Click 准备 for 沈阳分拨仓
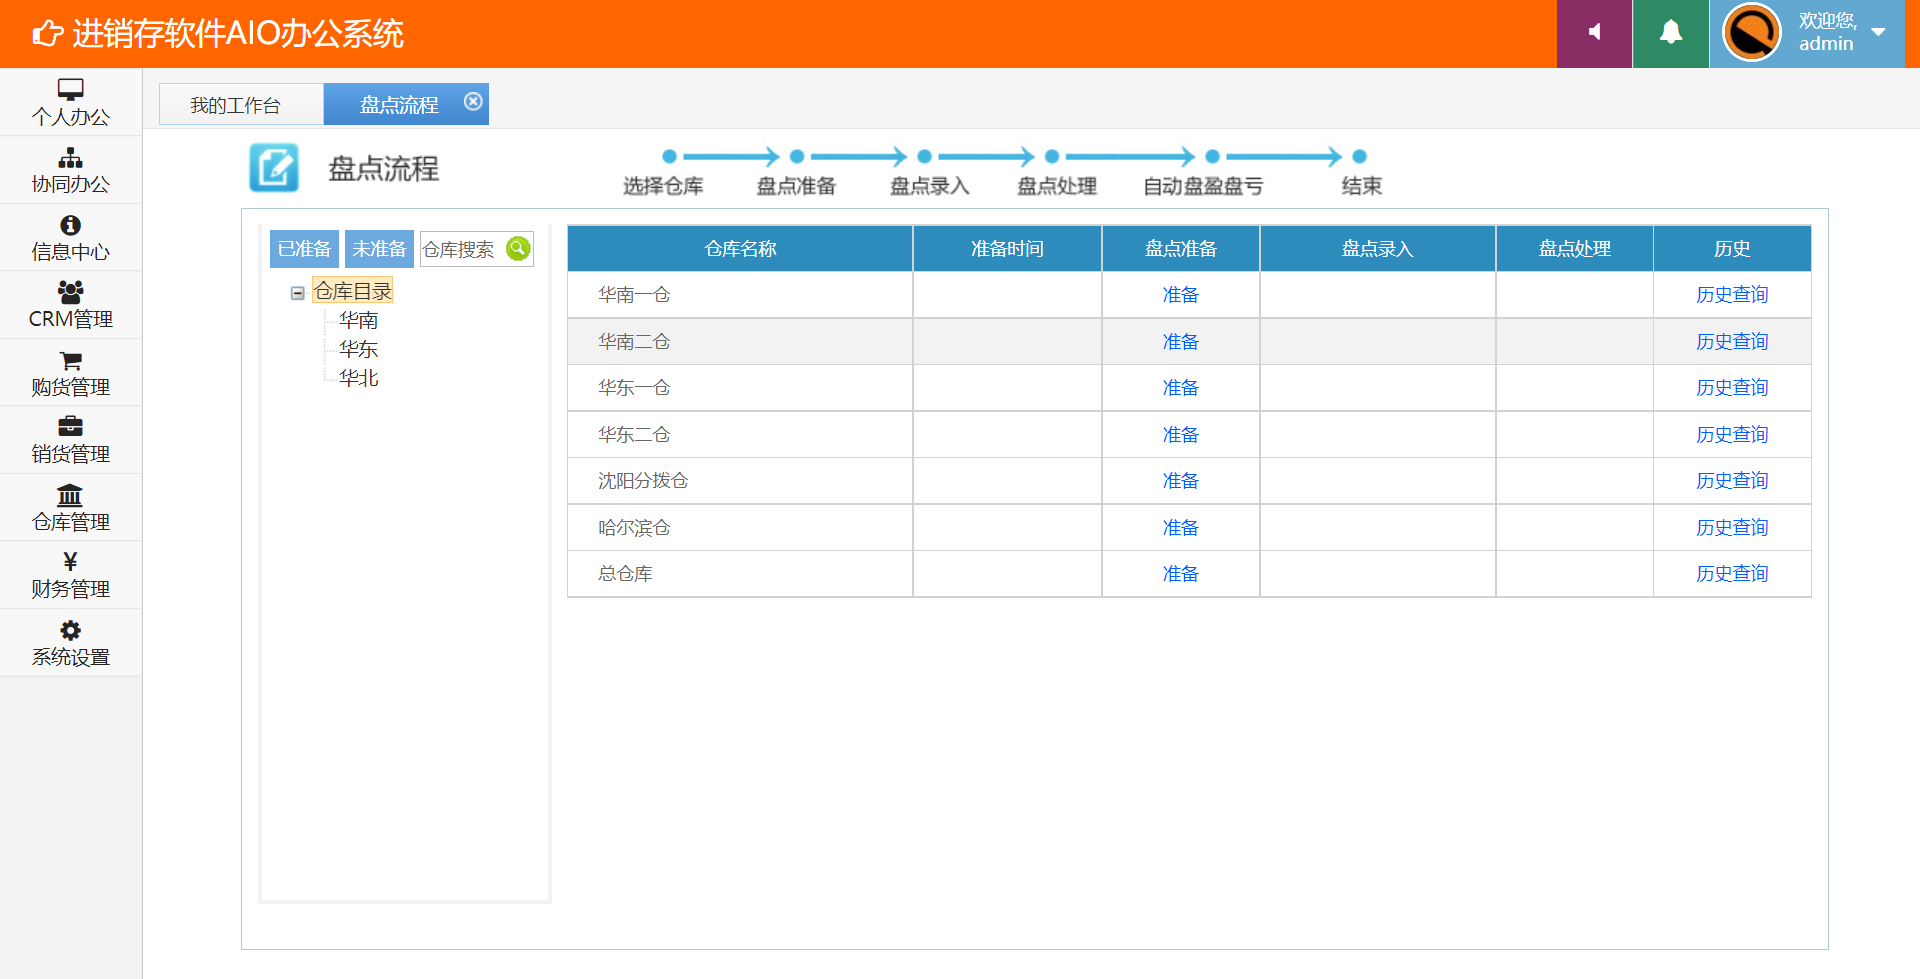This screenshot has width=1920, height=979. (x=1180, y=481)
